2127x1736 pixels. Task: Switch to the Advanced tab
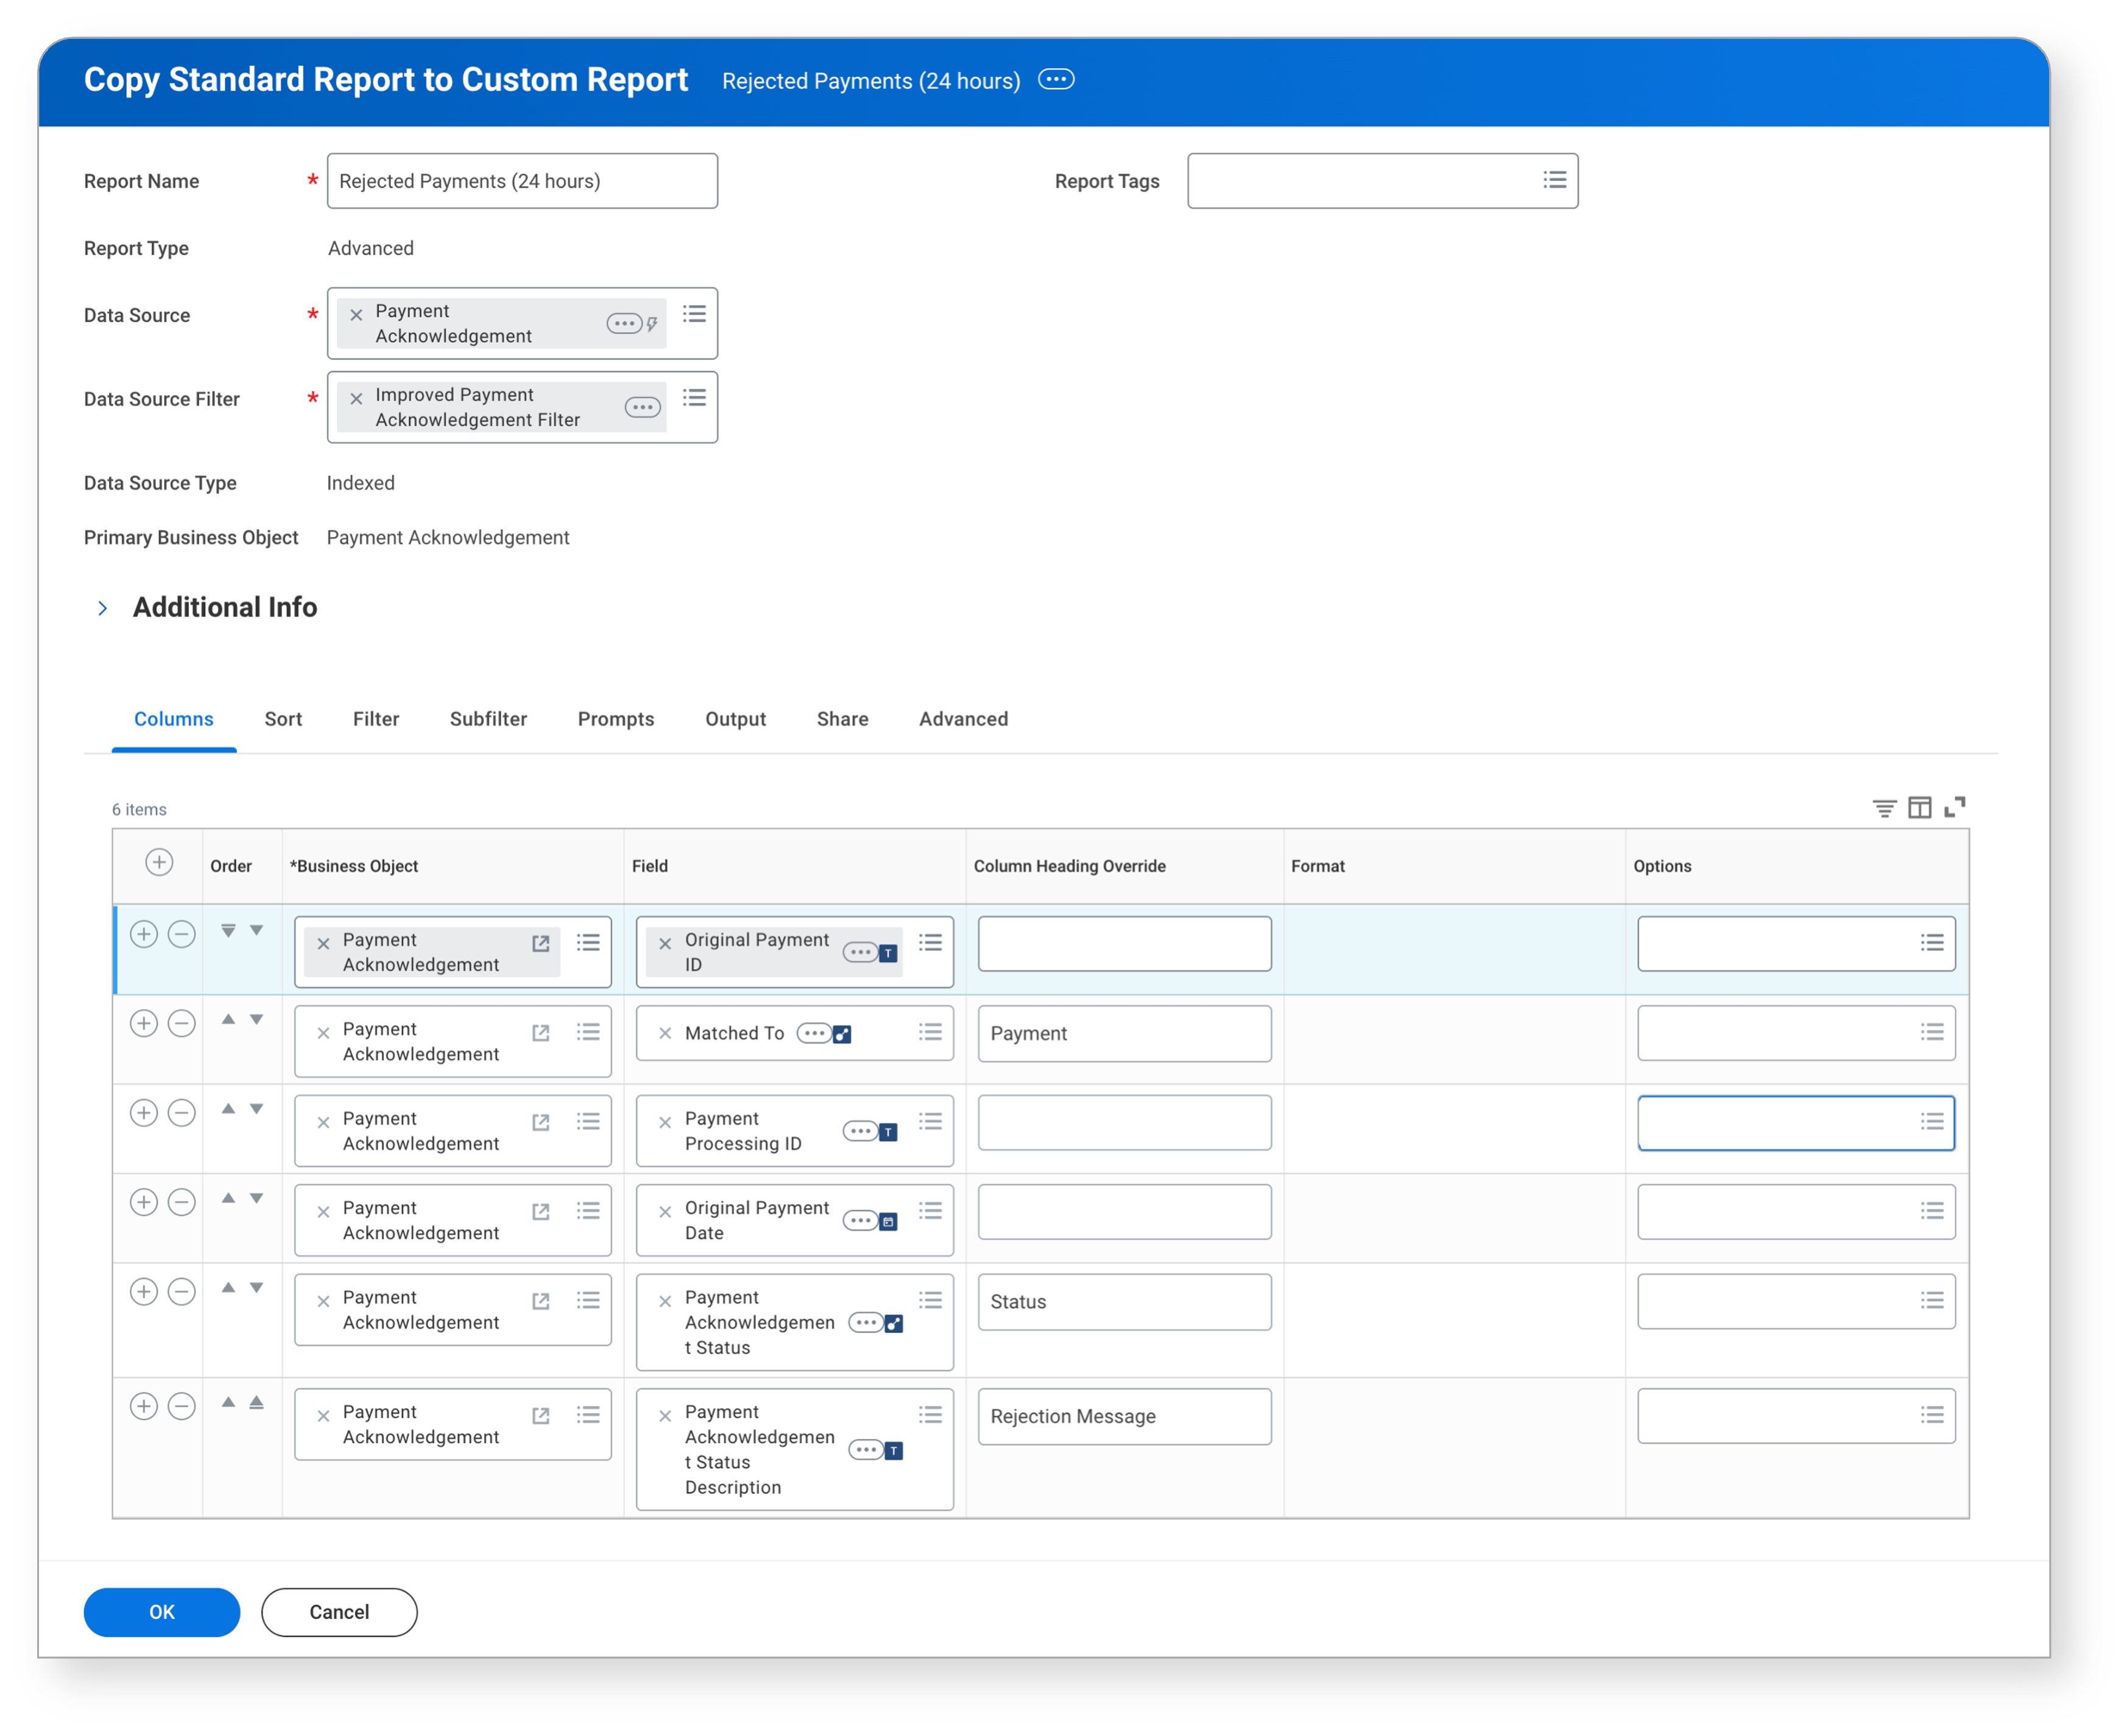click(x=963, y=719)
